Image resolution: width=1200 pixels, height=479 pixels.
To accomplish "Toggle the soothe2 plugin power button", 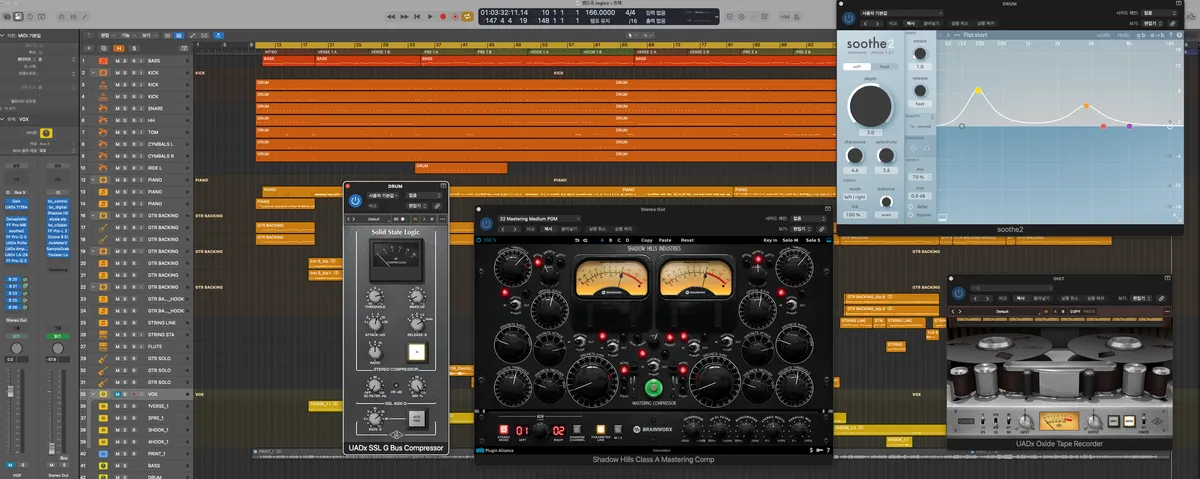I will [849, 18].
